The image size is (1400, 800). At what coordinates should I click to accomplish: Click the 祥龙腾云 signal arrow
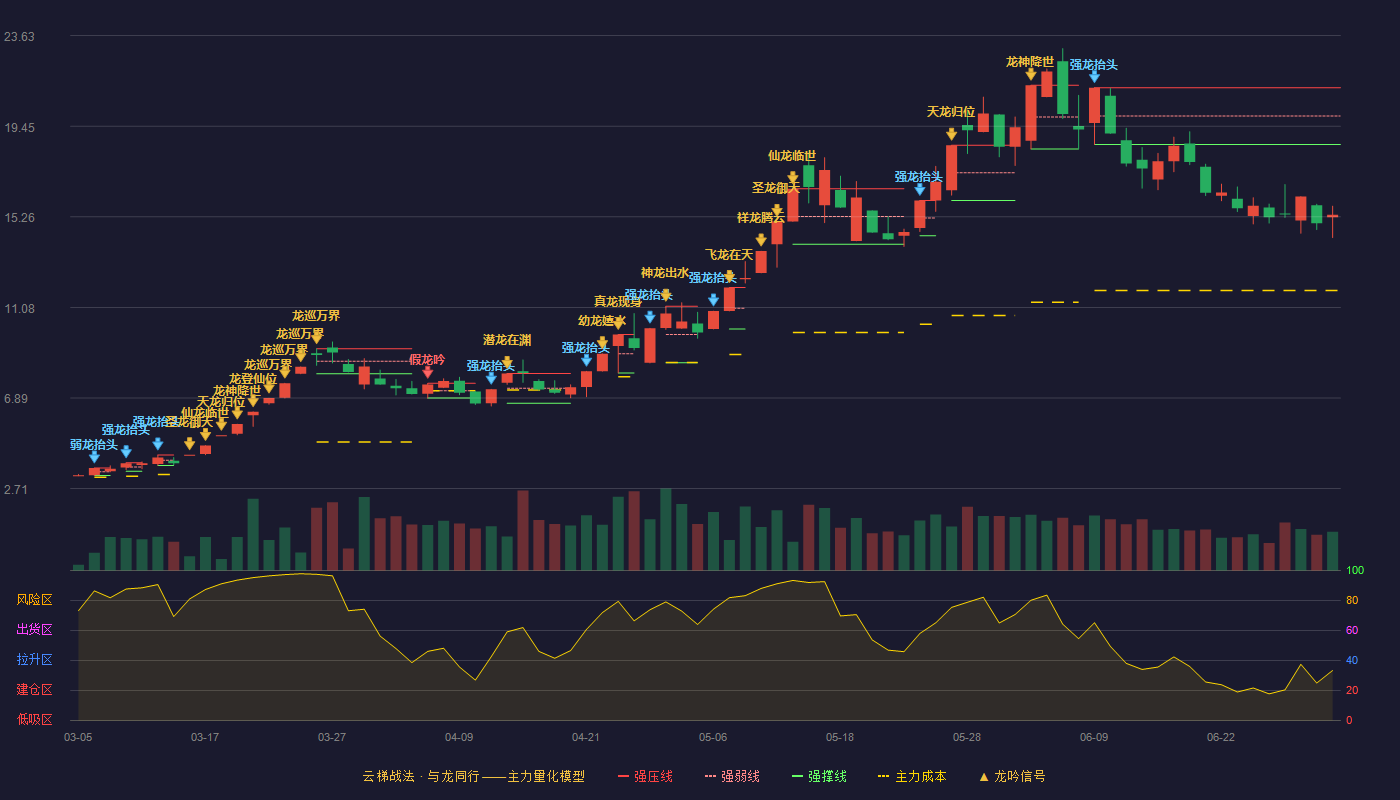point(761,240)
